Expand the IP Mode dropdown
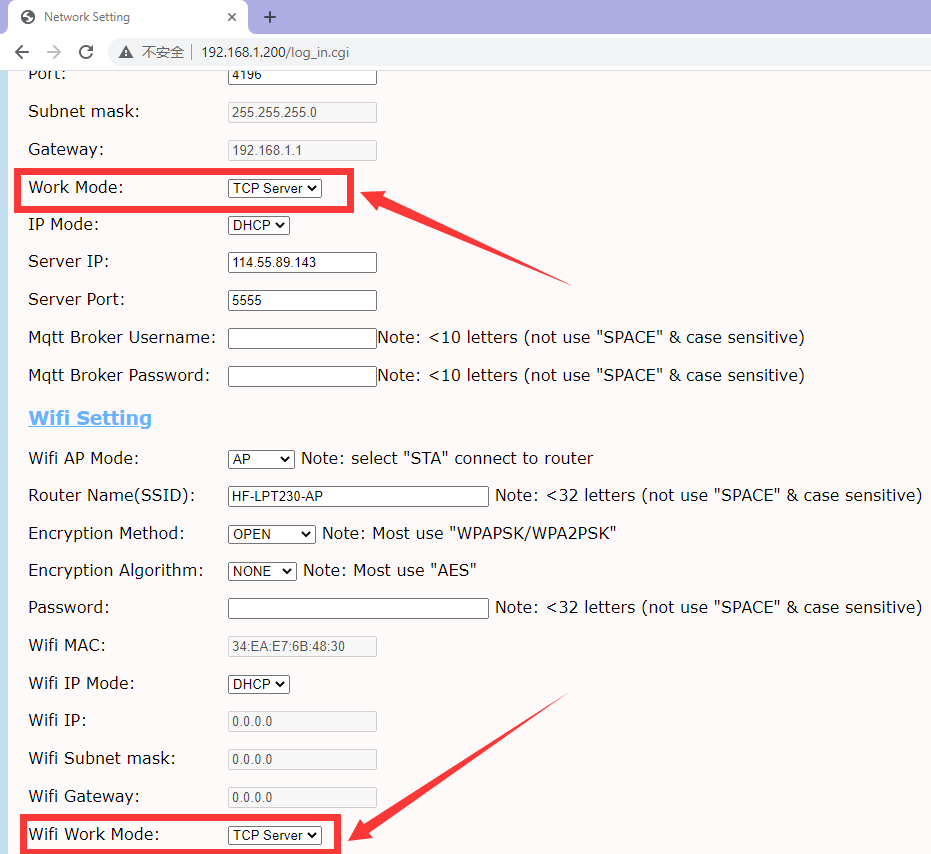 (259, 225)
